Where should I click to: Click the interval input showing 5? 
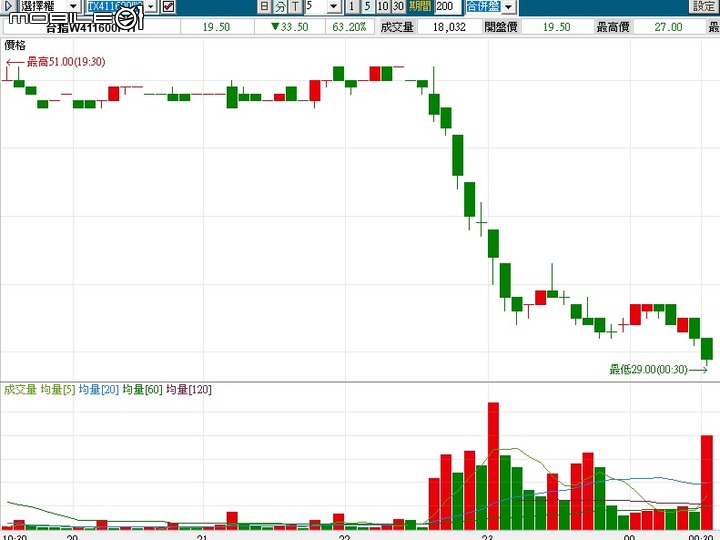click(x=316, y=6)
